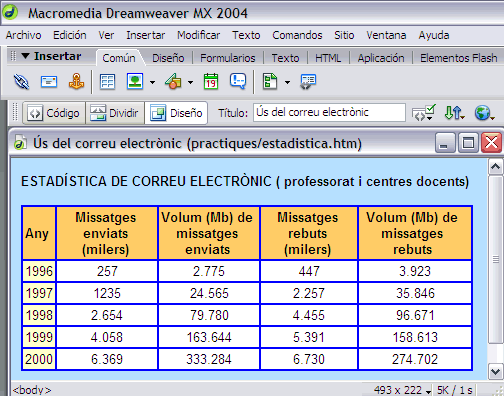Click the scroll up arrow
This screenshot has height=396, width=504.
495,167
